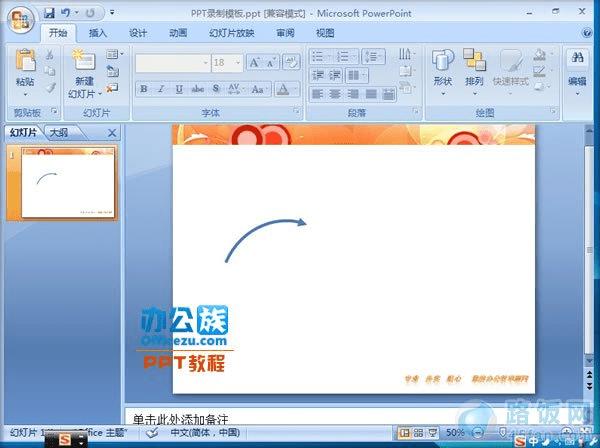Change character spacing AV icon
Image resolution: width=600 pixels, height=448 pixels.
pos(234,89)
